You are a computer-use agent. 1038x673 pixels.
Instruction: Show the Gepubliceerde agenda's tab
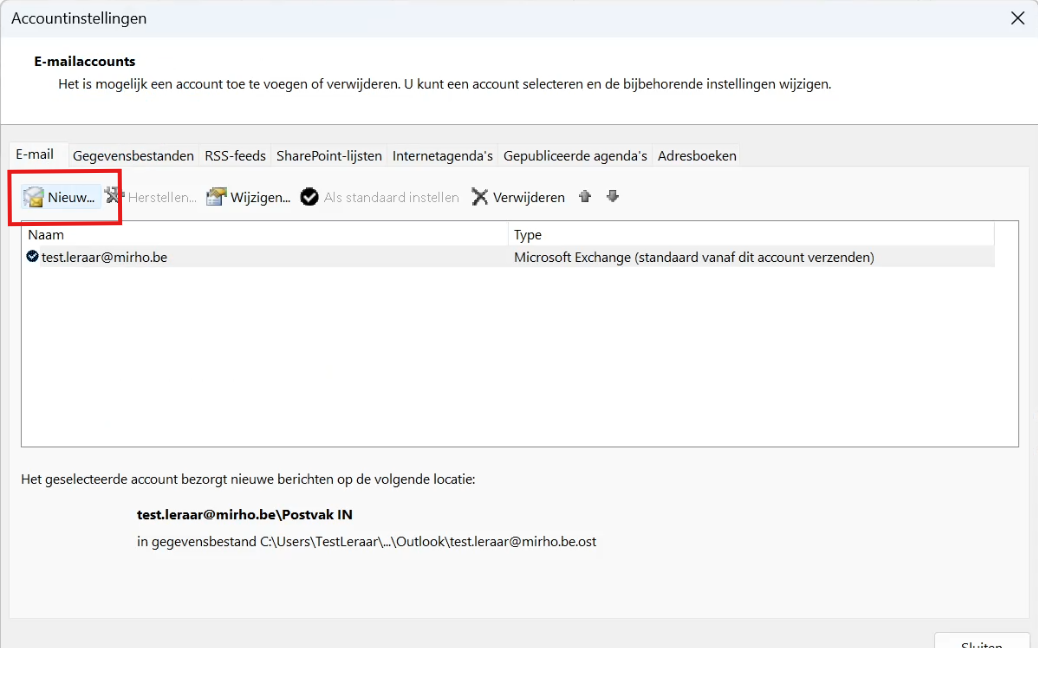[x=575, y=156]
